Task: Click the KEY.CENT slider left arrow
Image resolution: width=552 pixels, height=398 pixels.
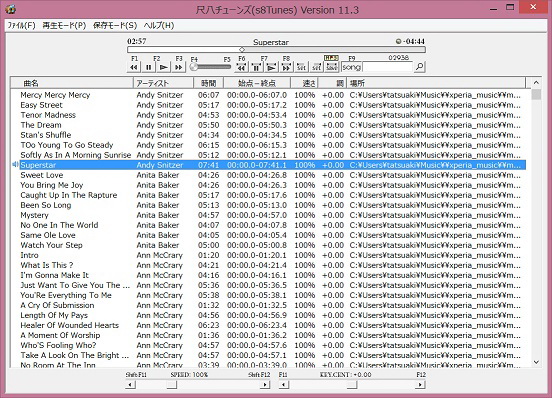Action: (283, 385)
